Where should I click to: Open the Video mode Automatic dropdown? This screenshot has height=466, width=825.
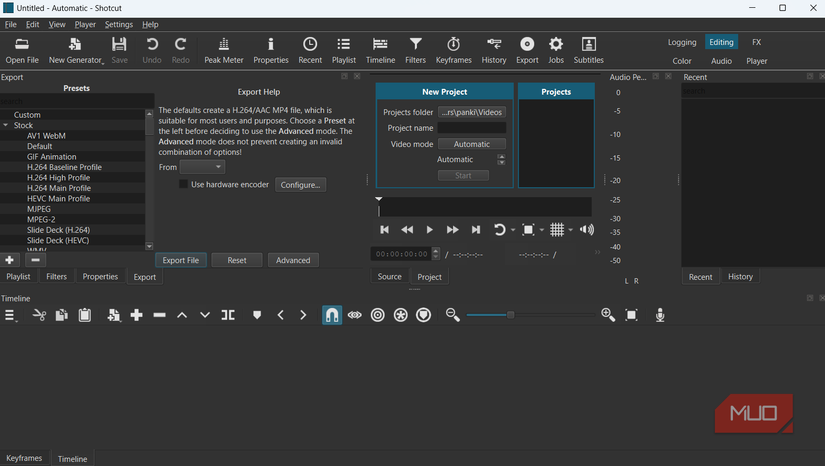coord(472,144)
